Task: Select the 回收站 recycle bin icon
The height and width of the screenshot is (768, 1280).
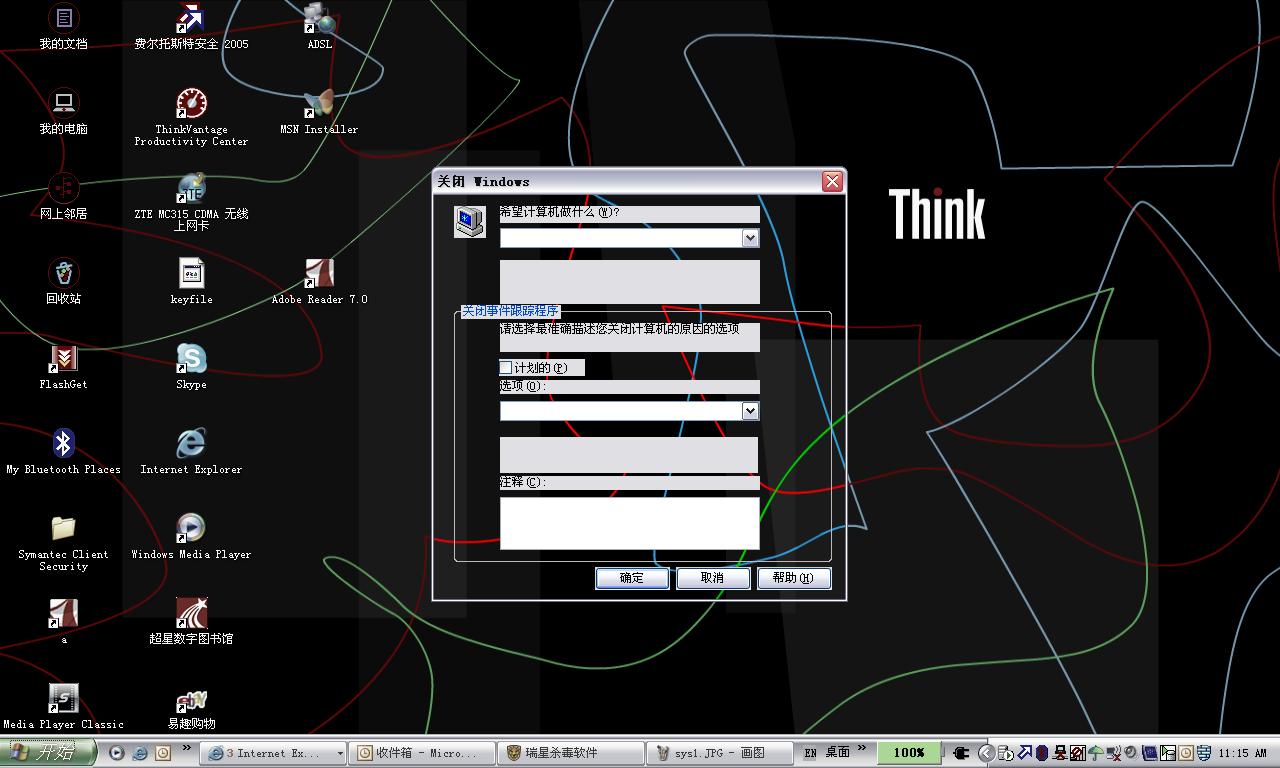Action: (x=63, y=281)
